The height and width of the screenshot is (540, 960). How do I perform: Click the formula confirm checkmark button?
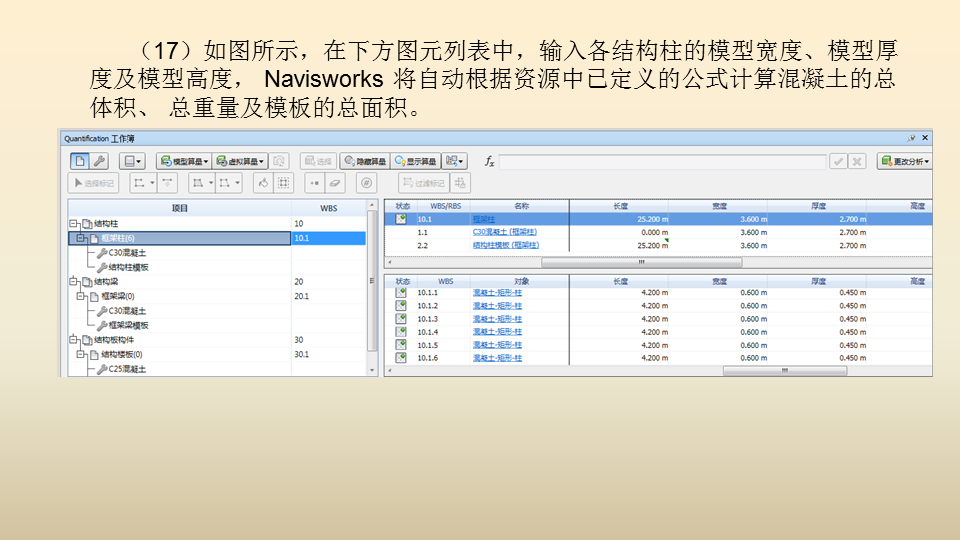[838, 162]
